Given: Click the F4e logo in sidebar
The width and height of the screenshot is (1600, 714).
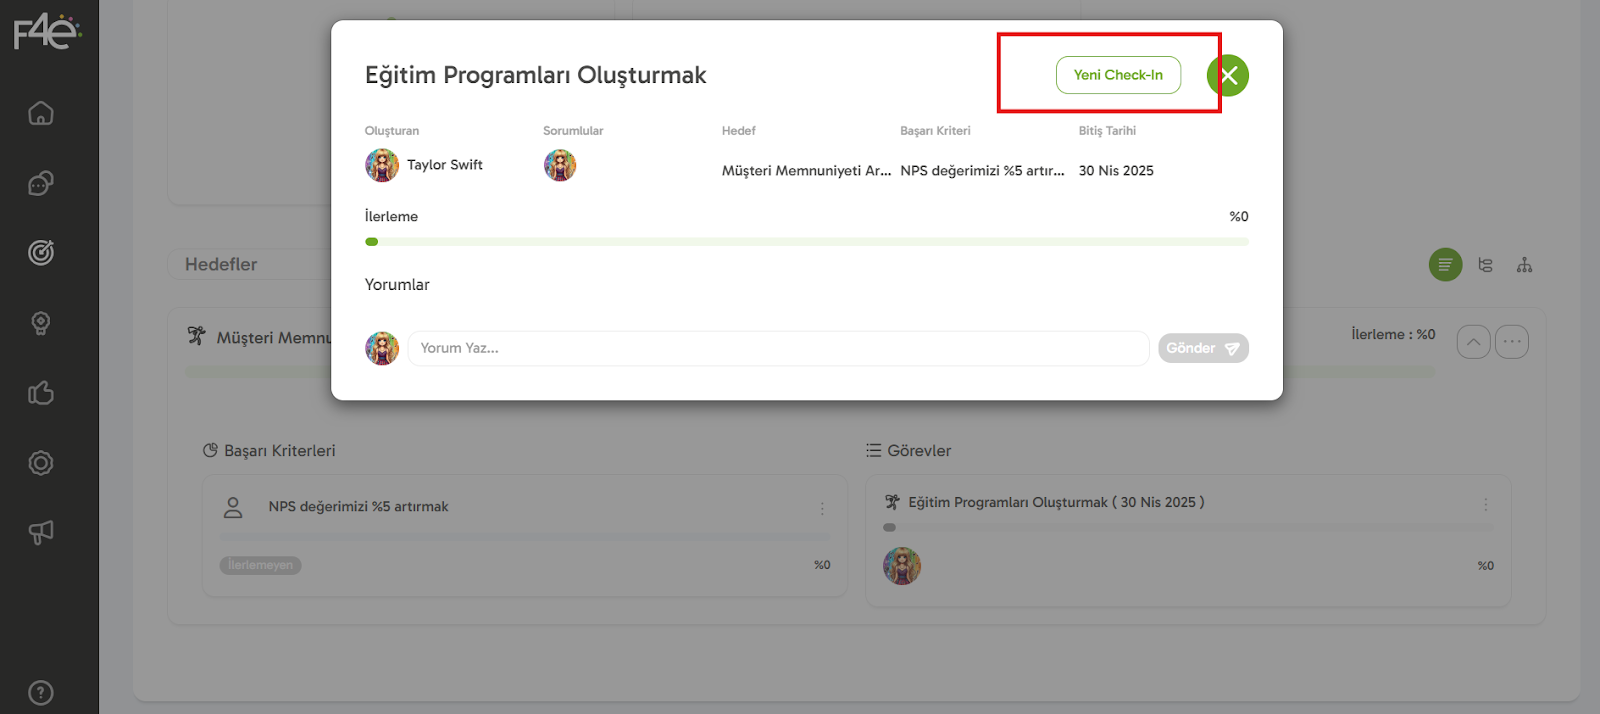Looking at the screenshot, I should point(46,32).
